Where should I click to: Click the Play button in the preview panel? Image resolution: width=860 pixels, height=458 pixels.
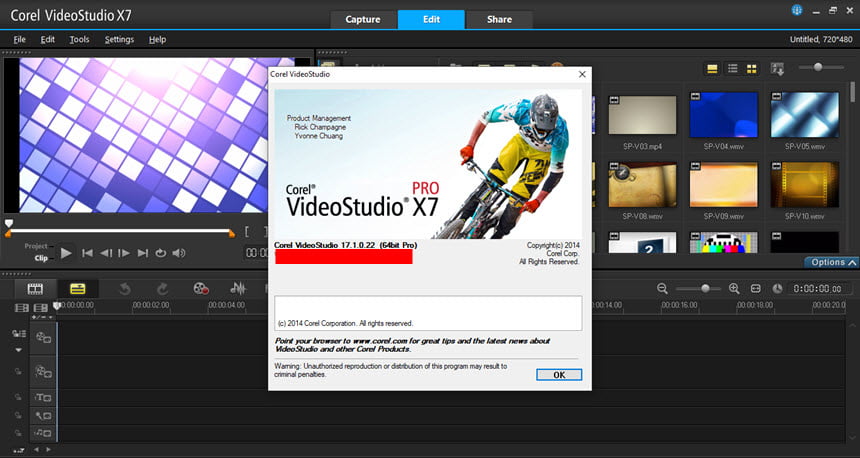pyautogui.click(x=66, y=253)
